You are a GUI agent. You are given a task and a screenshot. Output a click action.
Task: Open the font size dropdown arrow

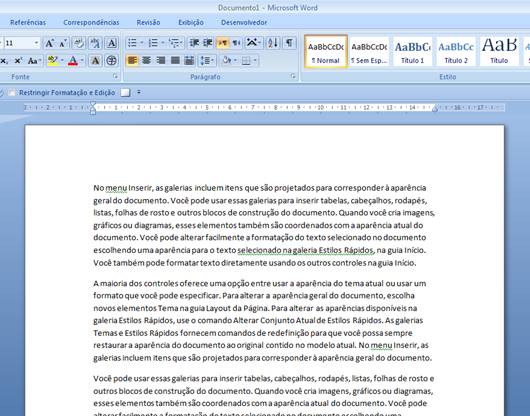click(36, 43)
